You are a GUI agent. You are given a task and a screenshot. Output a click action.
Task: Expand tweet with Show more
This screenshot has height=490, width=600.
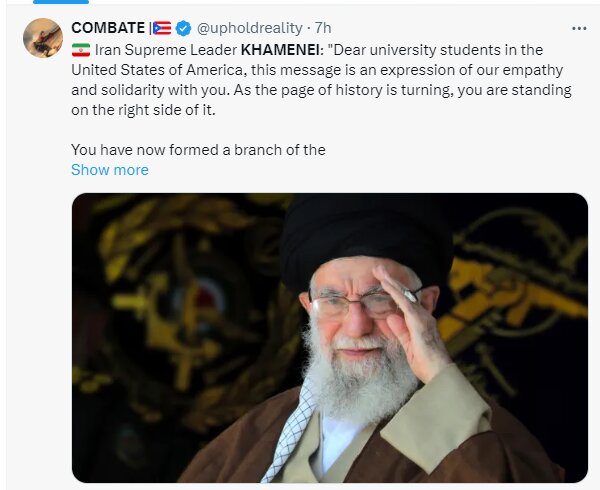click(109, 170)
